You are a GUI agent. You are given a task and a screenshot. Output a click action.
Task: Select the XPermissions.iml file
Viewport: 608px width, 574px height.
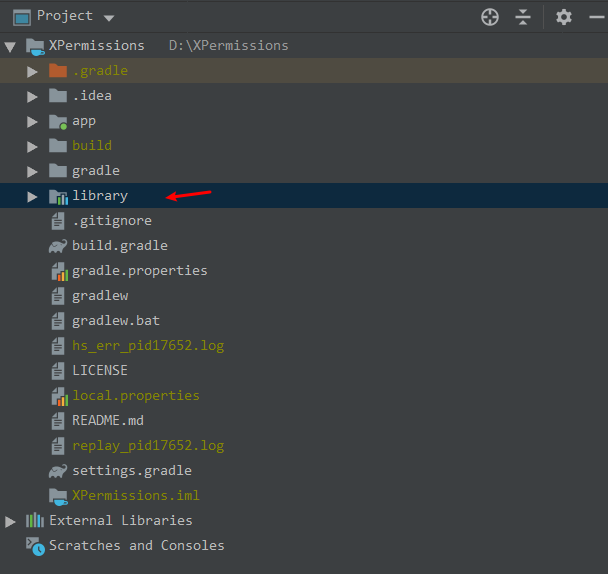(136, 496)
